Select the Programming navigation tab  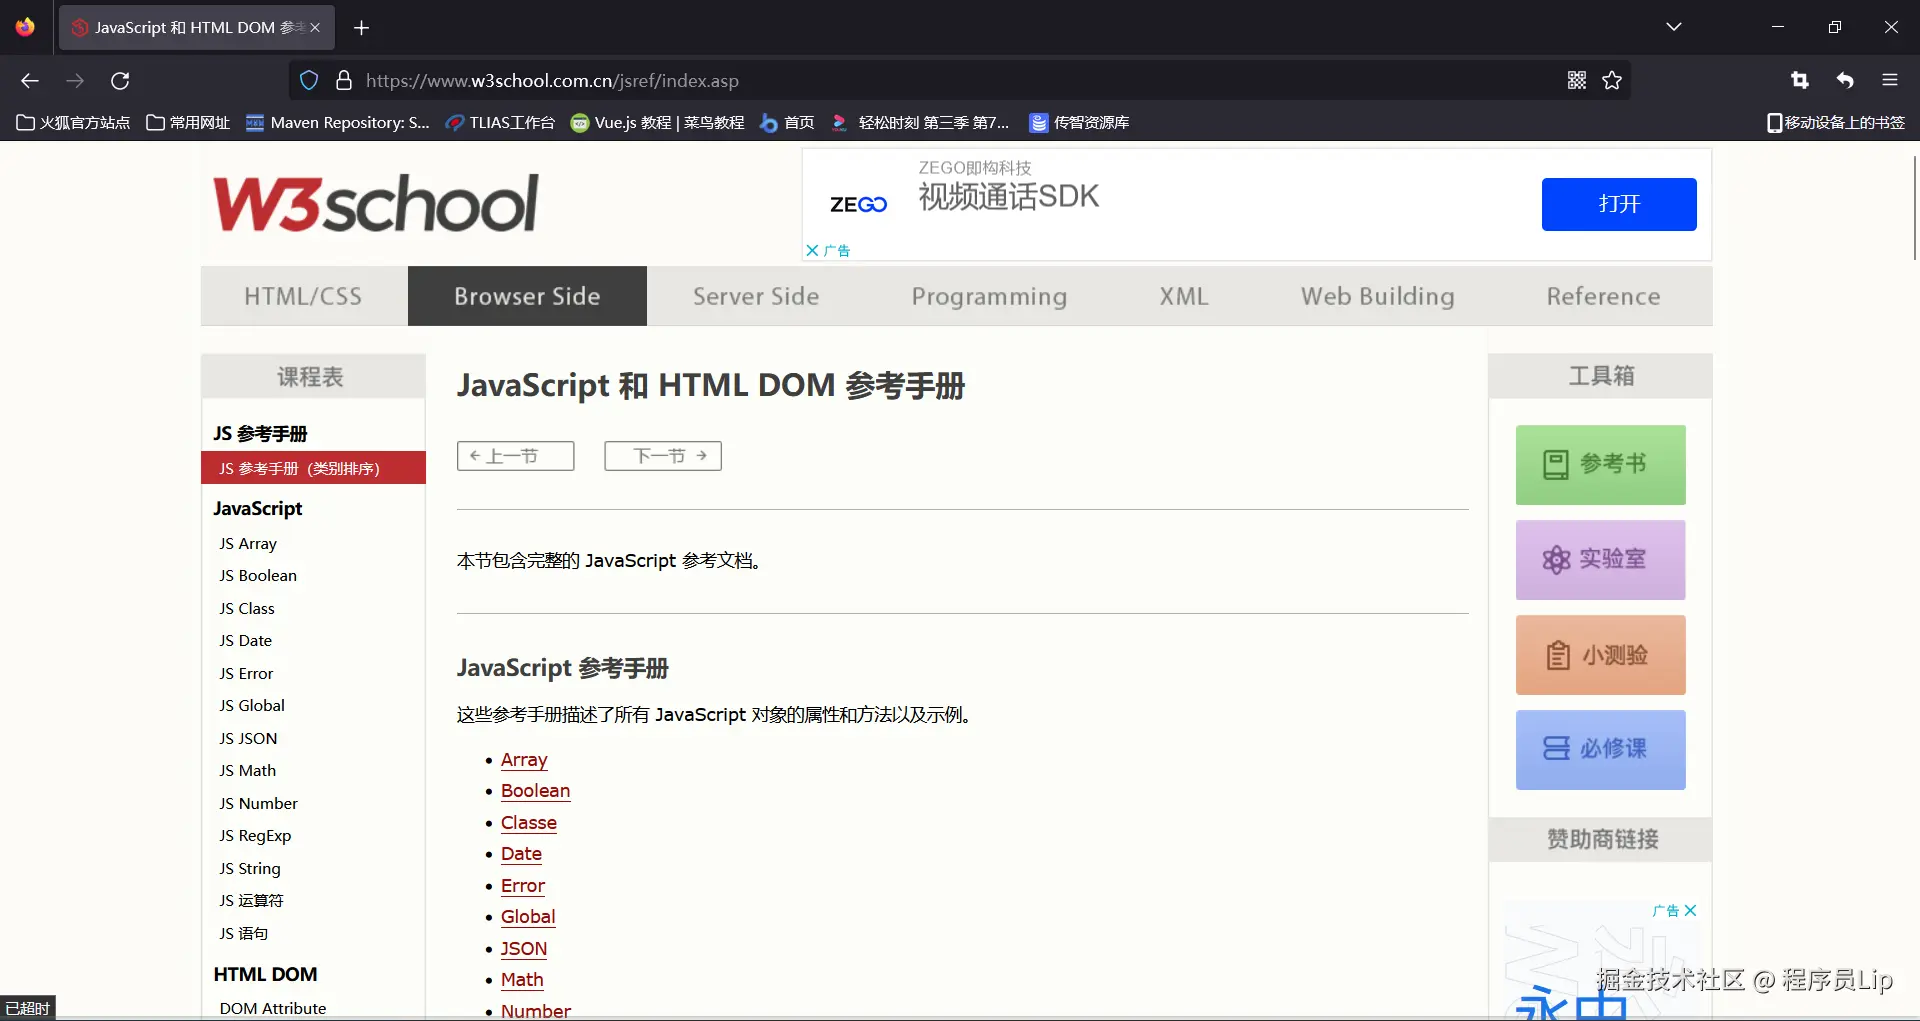tap(989, 296)
